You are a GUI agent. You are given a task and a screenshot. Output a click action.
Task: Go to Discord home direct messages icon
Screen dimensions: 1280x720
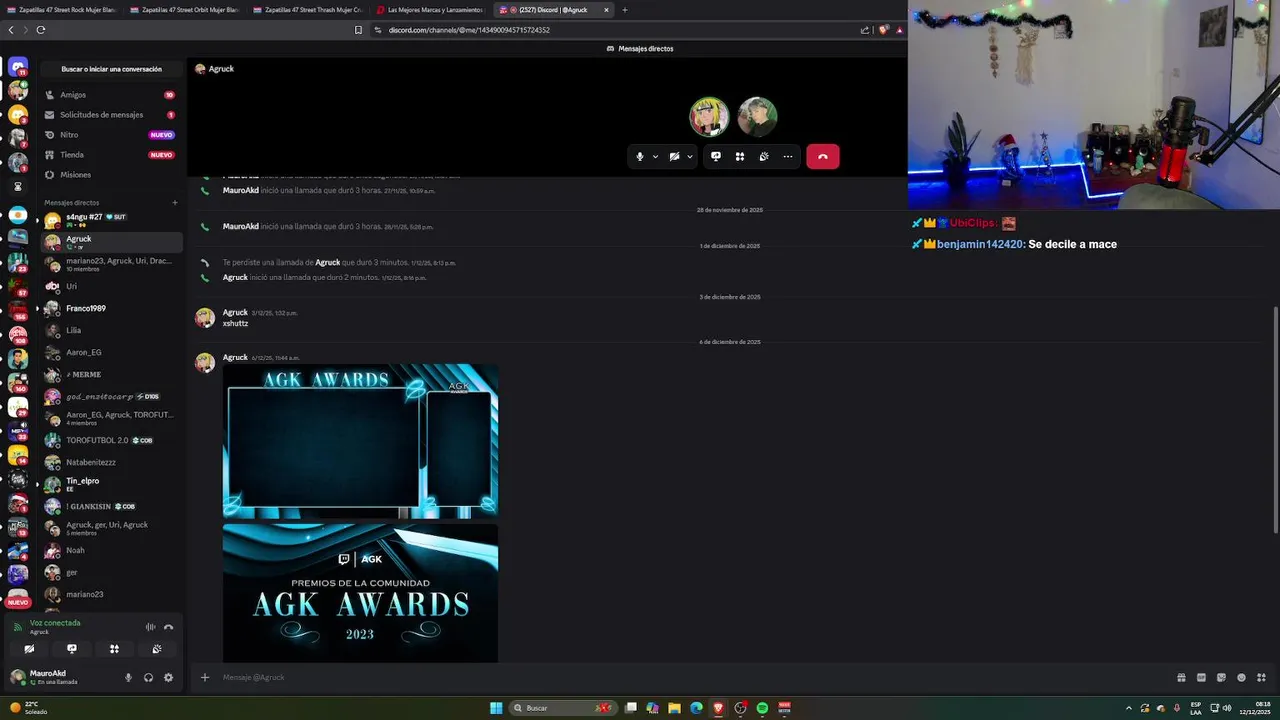pos(18,67)
